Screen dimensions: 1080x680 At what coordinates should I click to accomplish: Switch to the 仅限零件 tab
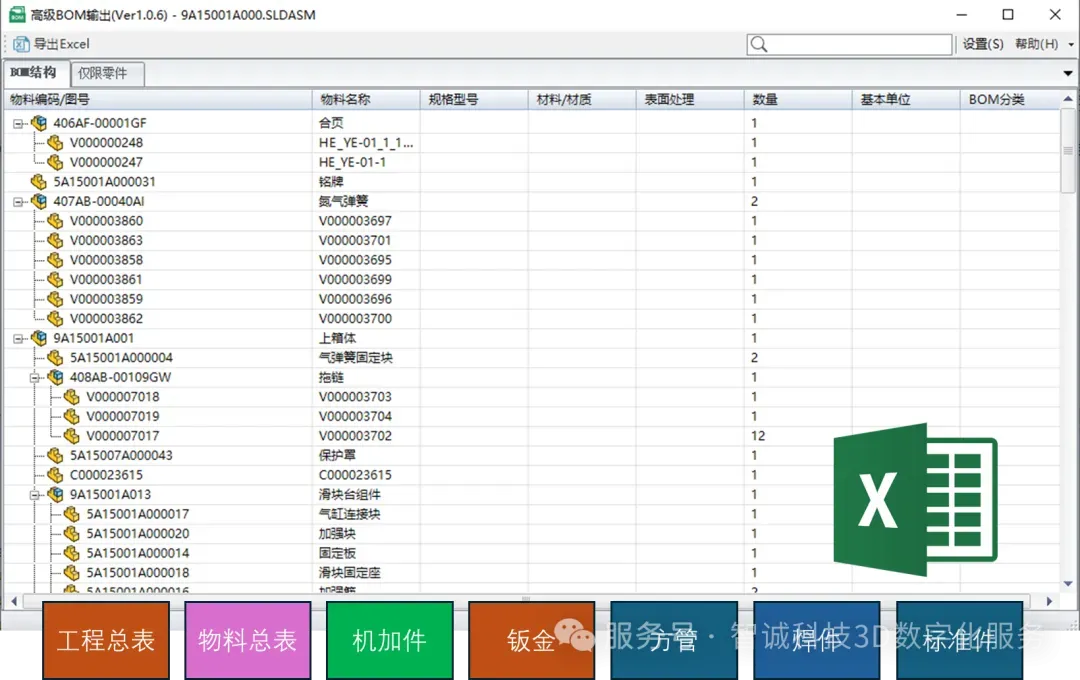[x=105, y=73]
